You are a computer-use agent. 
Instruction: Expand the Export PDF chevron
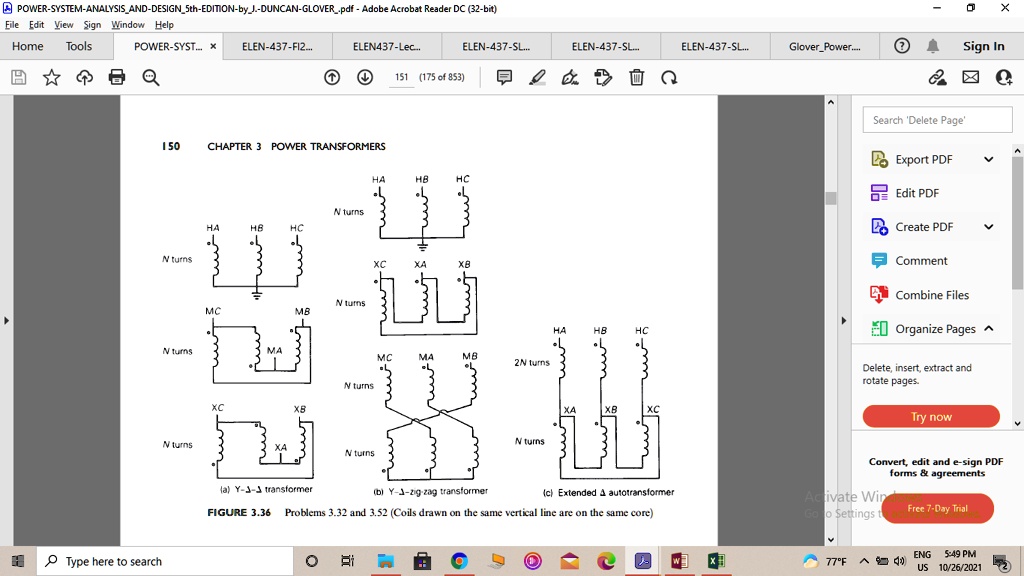pos(989,159)
